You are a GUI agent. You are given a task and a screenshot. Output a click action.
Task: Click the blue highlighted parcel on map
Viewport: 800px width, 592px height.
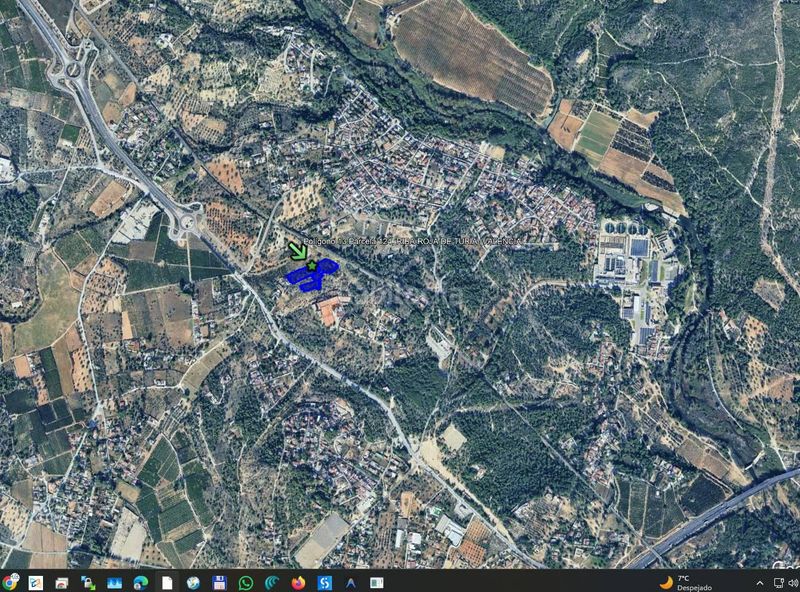click(311, 276)
